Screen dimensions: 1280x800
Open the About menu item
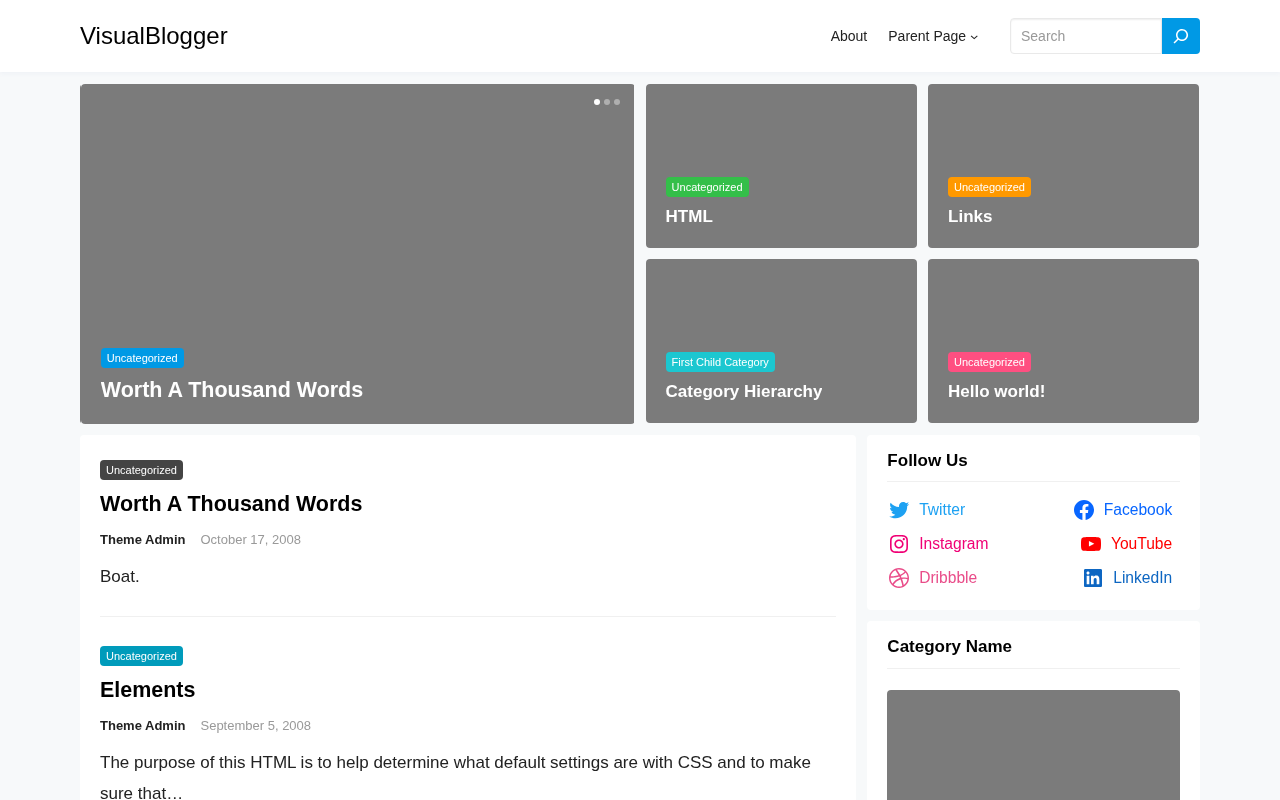click(x=849, y=36)
